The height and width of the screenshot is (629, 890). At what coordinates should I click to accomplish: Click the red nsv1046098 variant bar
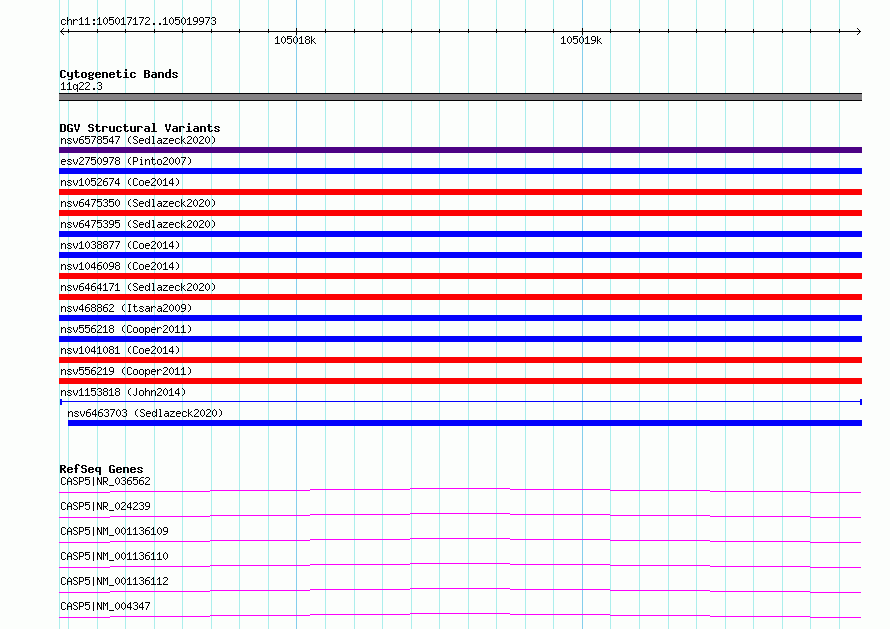460,276
